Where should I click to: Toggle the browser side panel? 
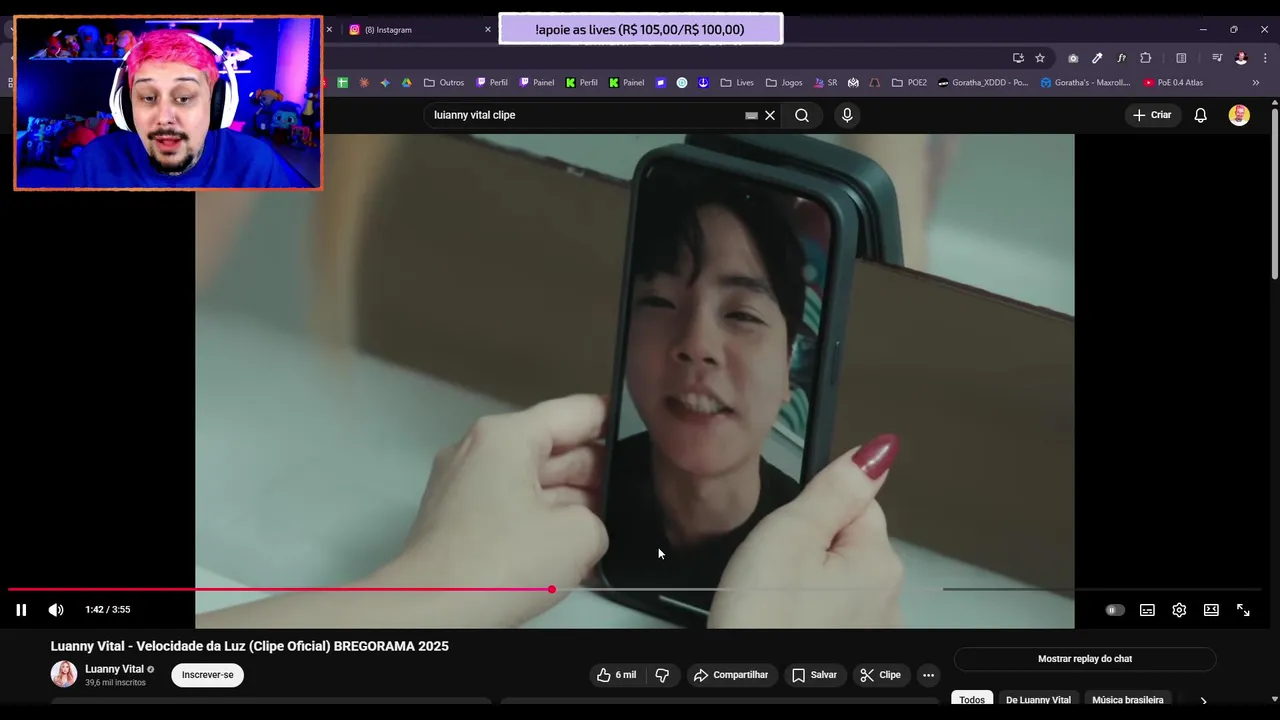1181,58
